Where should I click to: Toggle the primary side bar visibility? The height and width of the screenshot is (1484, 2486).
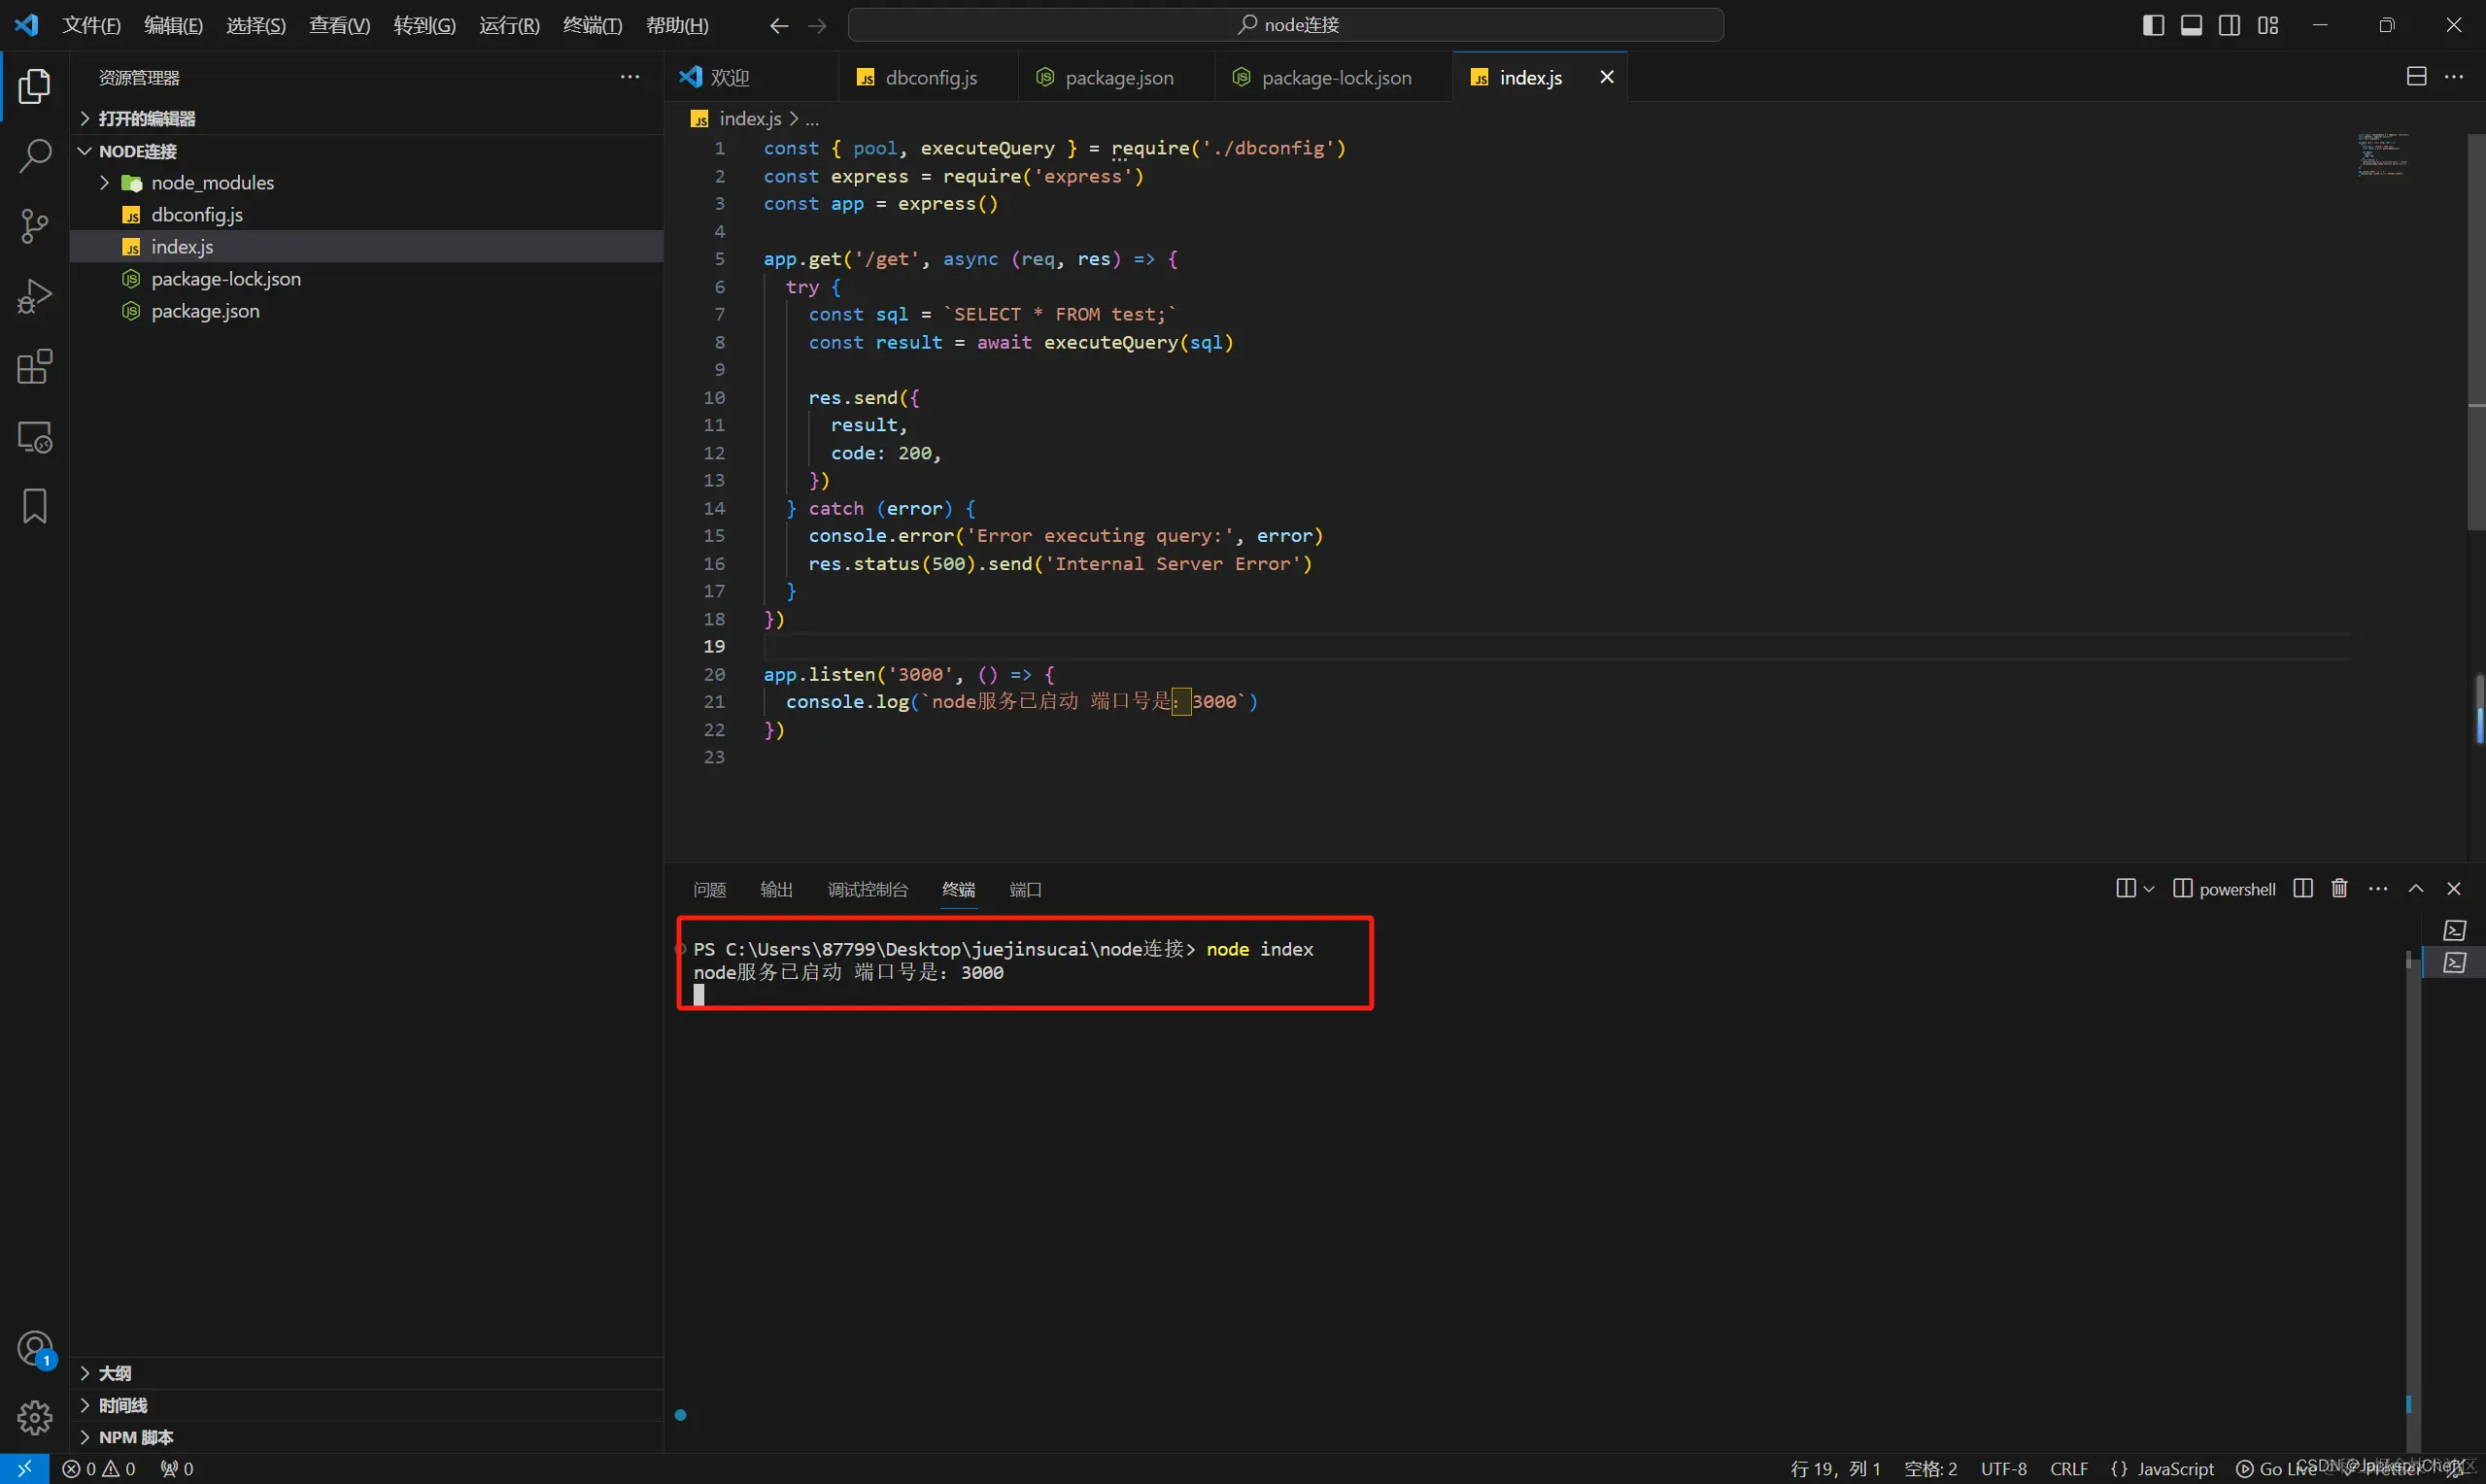(x=2153, y=25)
